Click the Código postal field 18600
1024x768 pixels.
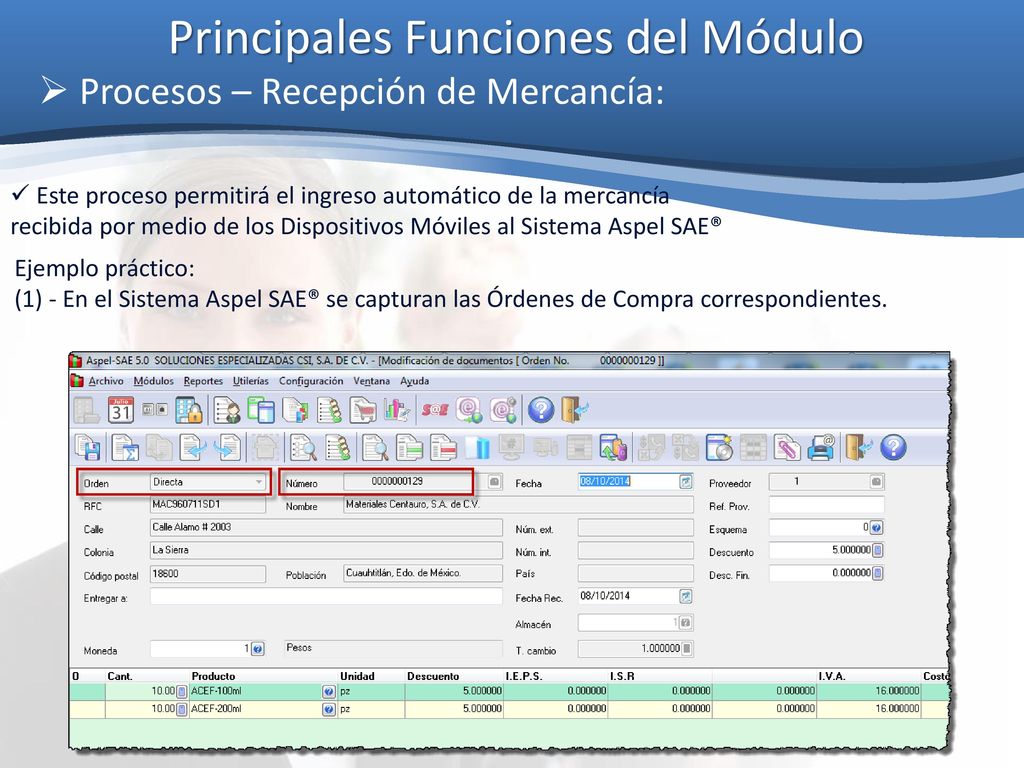(x=208, y=573)
